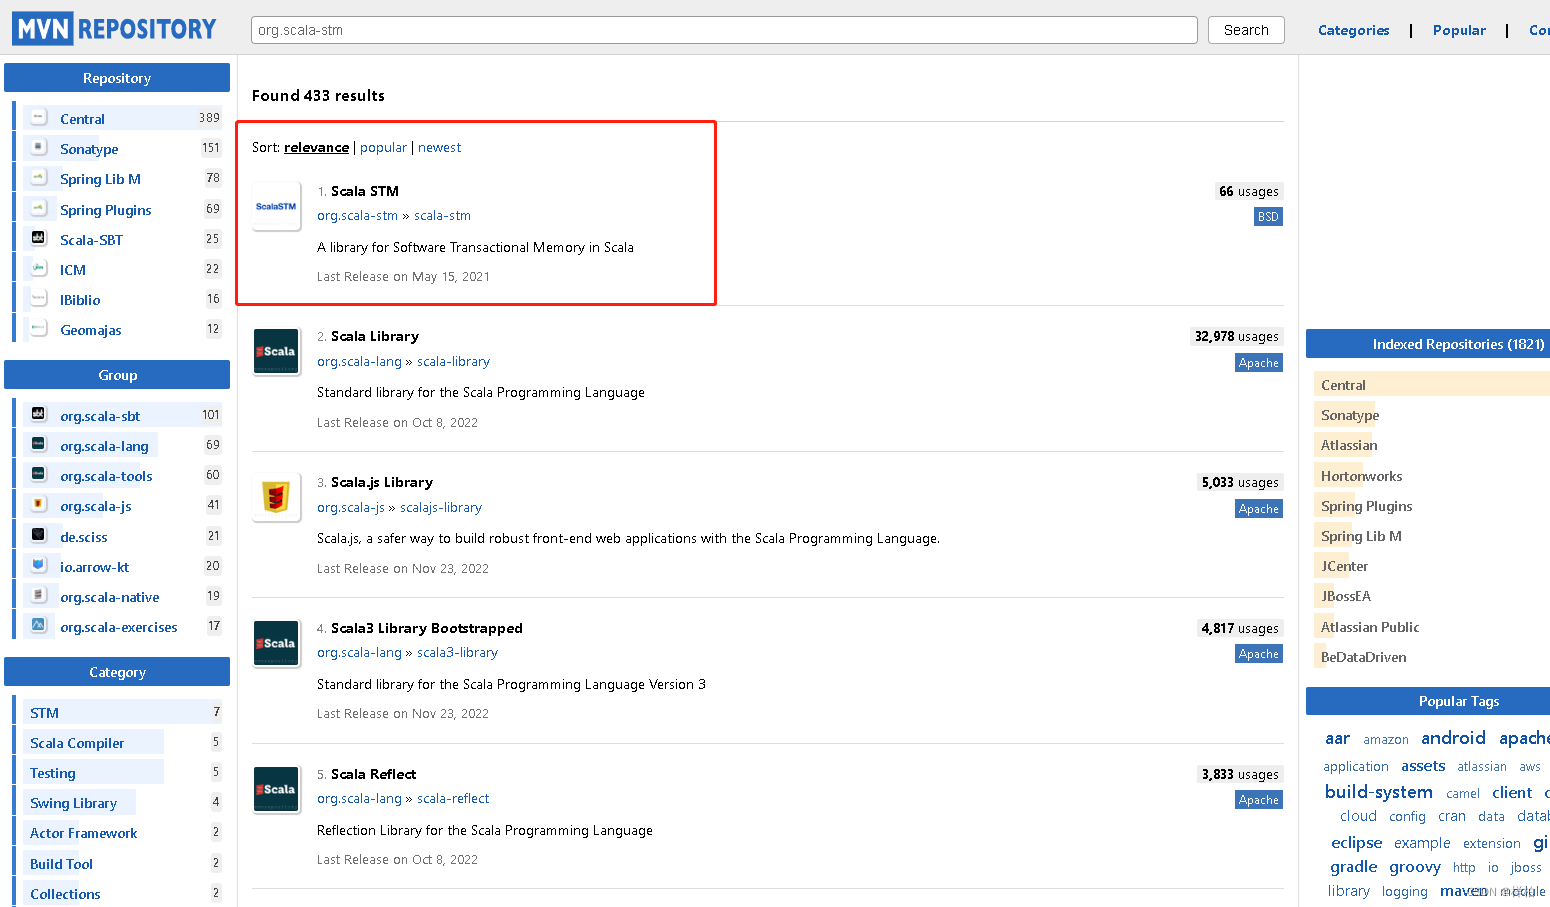Click the search input field
Image resolution: width=1550 pixels, height=907 pixels.
click(x=723, y=30)
